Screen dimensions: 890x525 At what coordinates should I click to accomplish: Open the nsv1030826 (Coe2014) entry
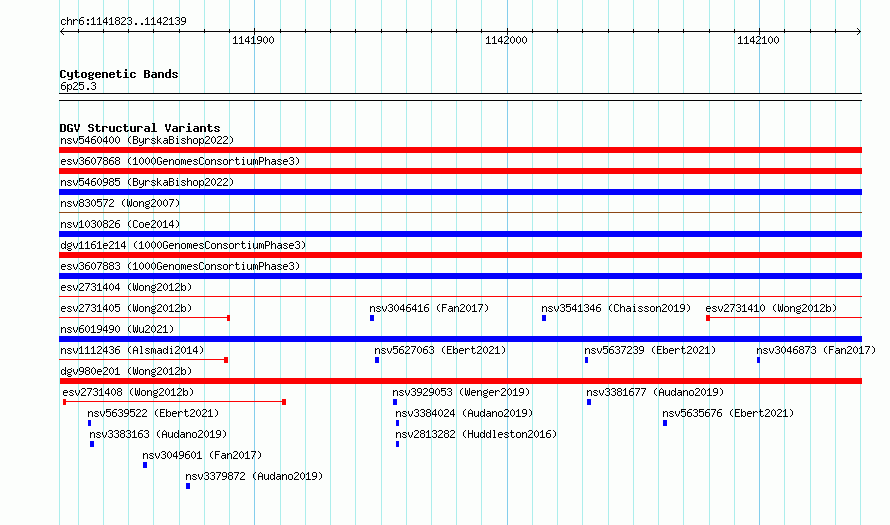120,224
